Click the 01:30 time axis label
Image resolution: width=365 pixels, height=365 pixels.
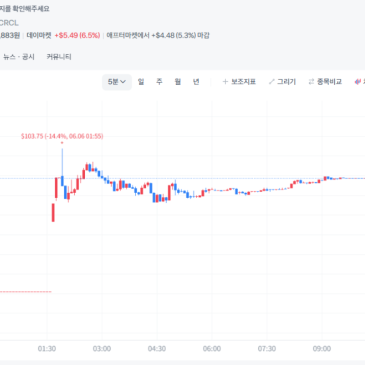(x=47, y=349)
